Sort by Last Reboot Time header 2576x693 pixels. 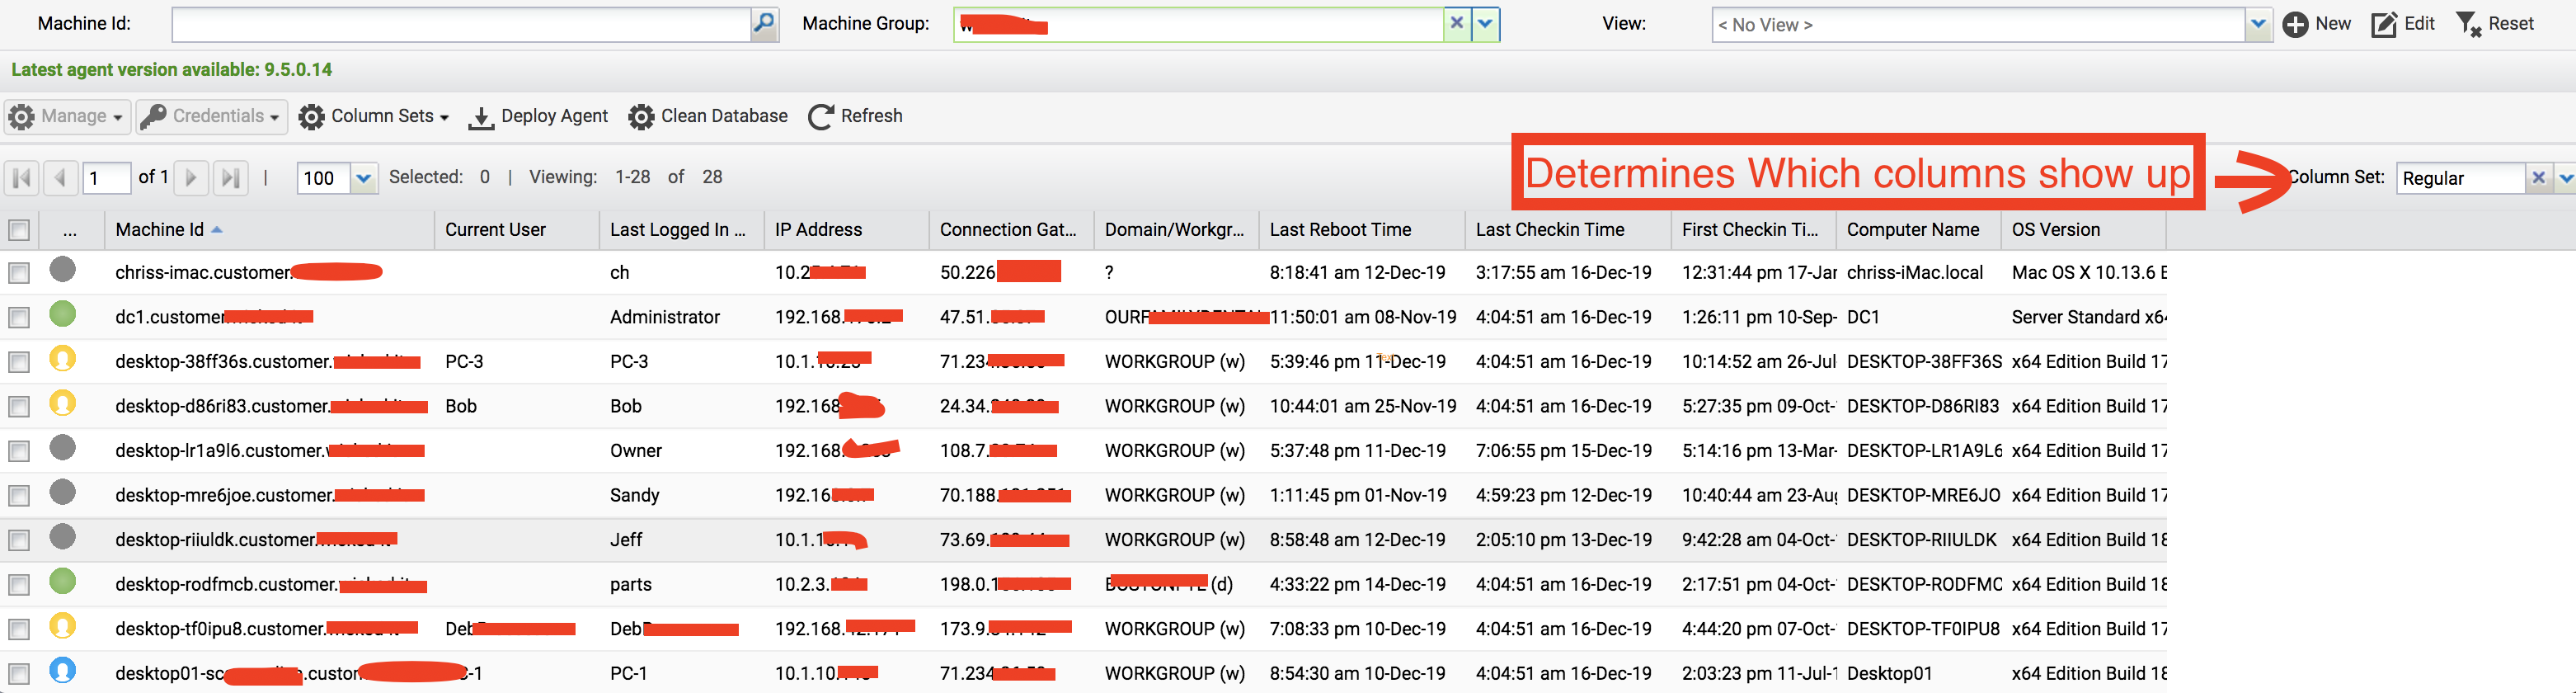coord(1361,230)
